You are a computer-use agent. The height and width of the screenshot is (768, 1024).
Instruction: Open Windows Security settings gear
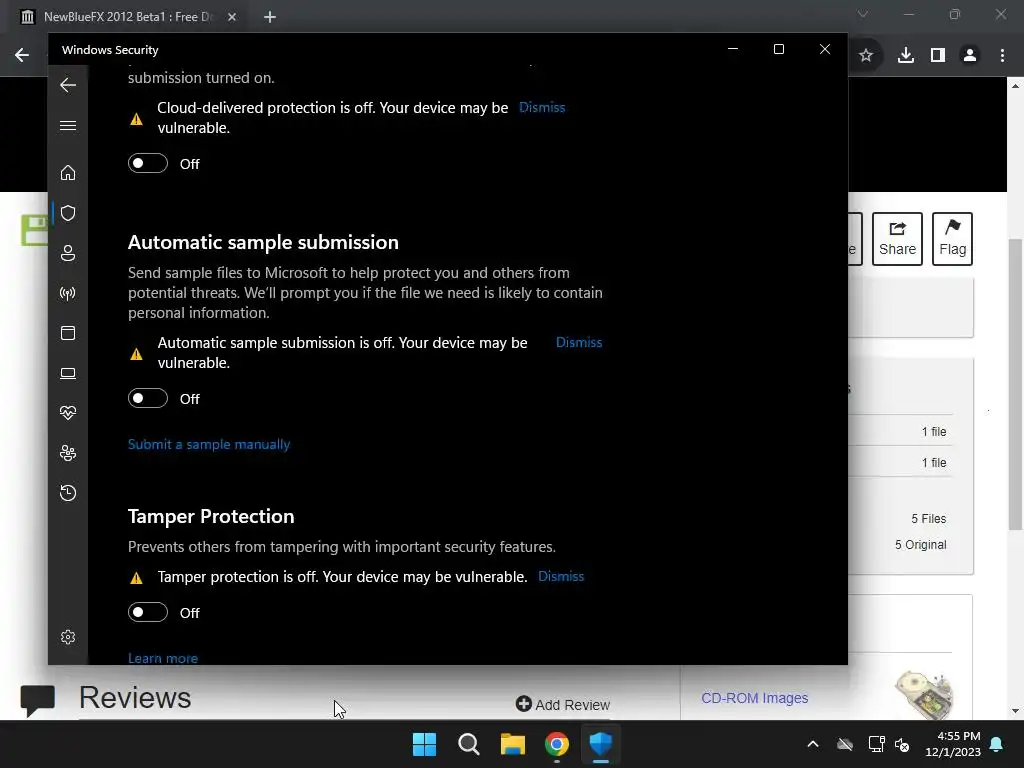[x=68, y=637]
